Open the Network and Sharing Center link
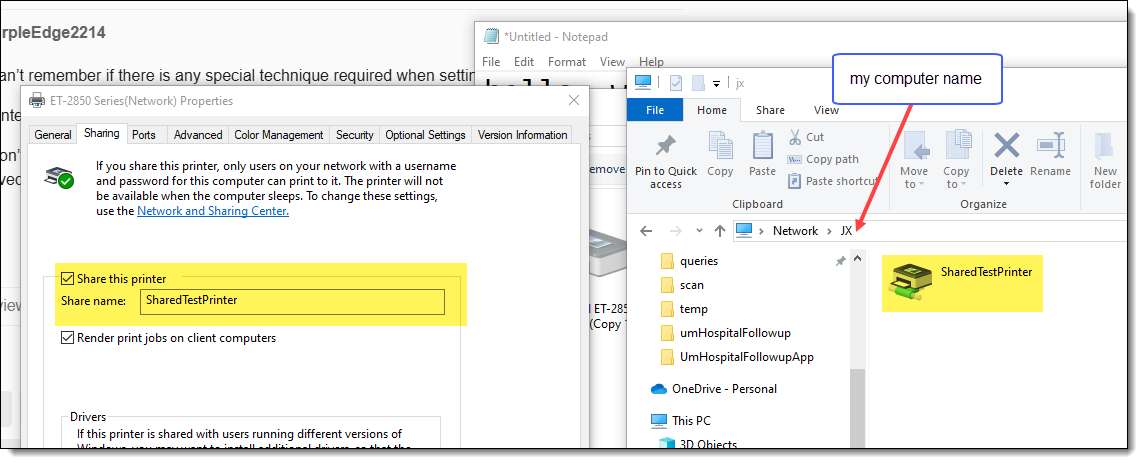This screenshot has height=464, width=1143. click(212, 211)
